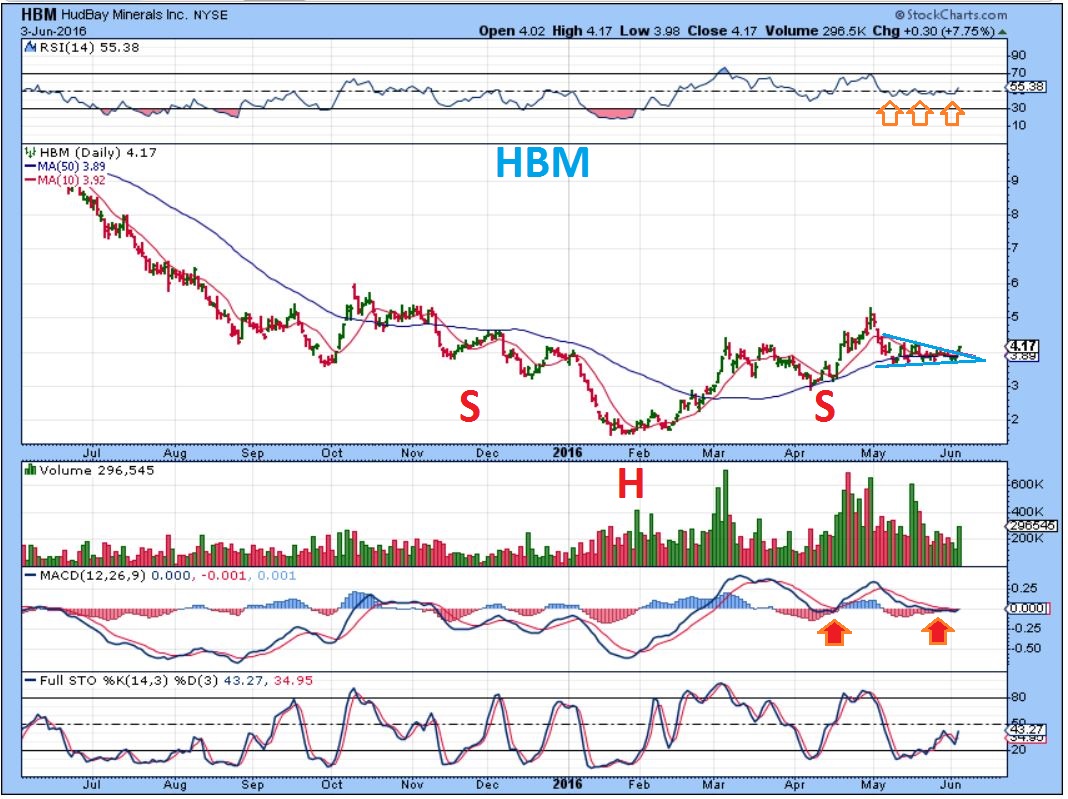Screen dimensions: 1068x799
Task: Click the Mar label on the bottom time axis
Action: coord(713,784)
